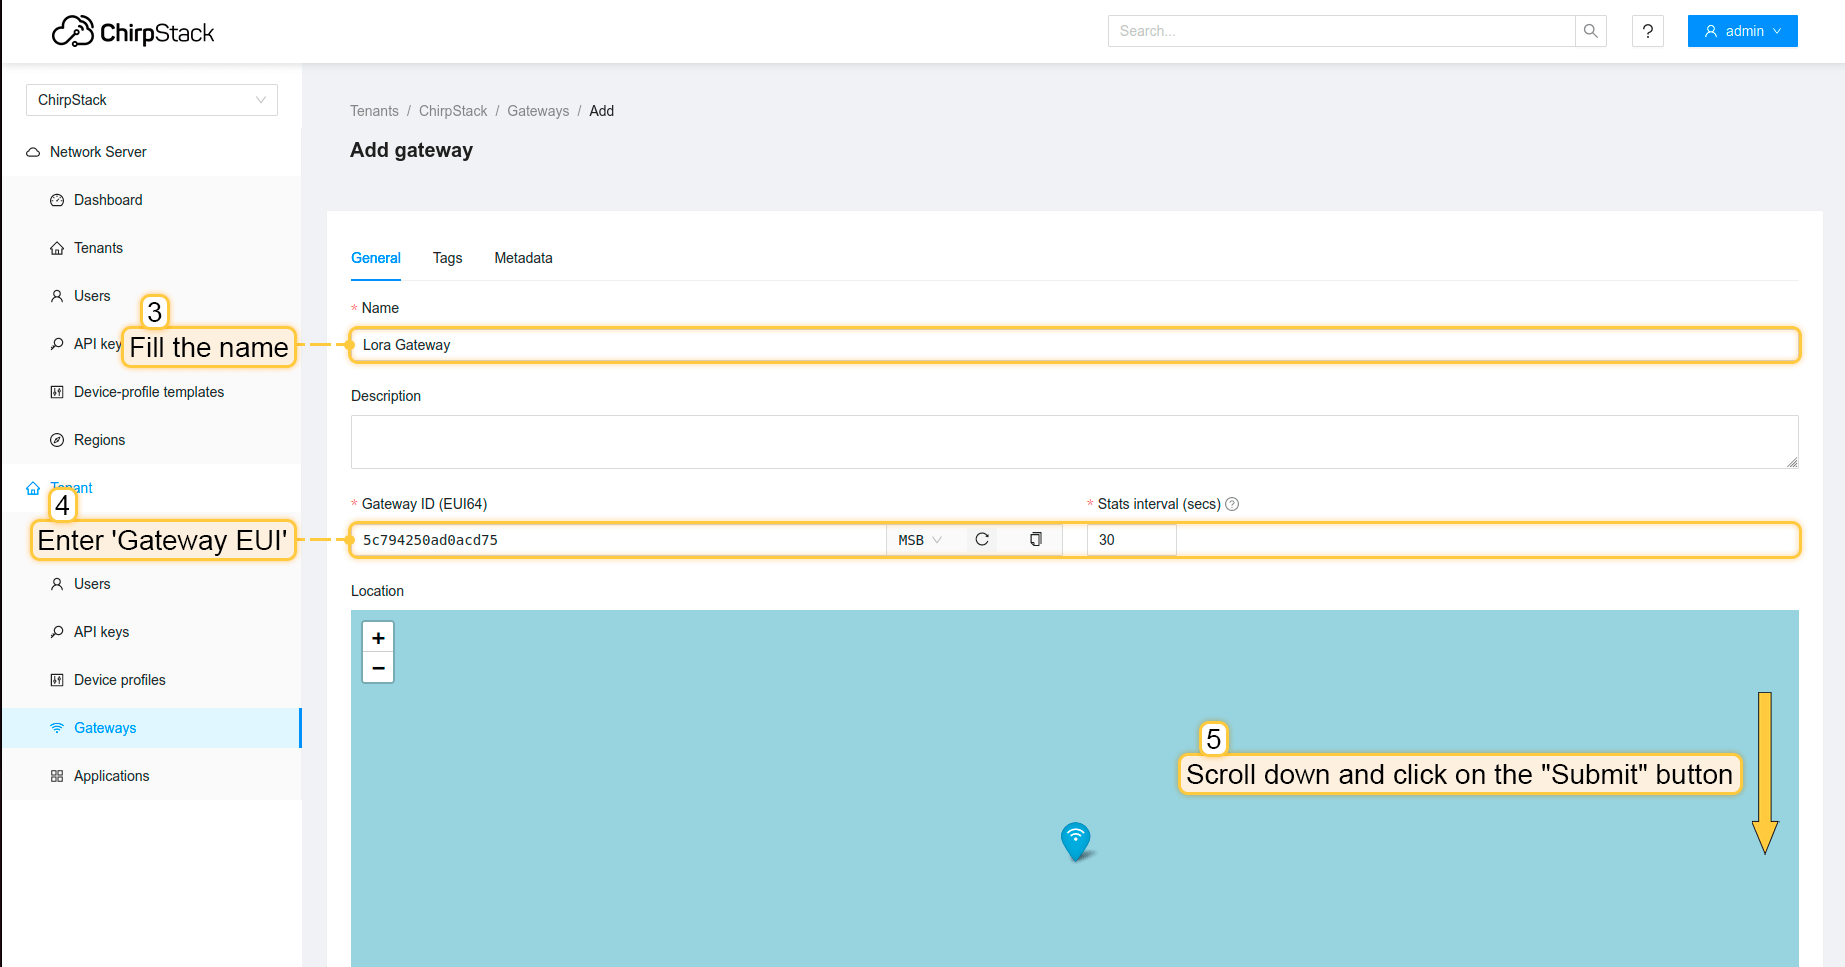Image resolution: width=1845 pixels, height=967 pixels.
Task: Switch to the Tags tab
Action: point(447,258)
